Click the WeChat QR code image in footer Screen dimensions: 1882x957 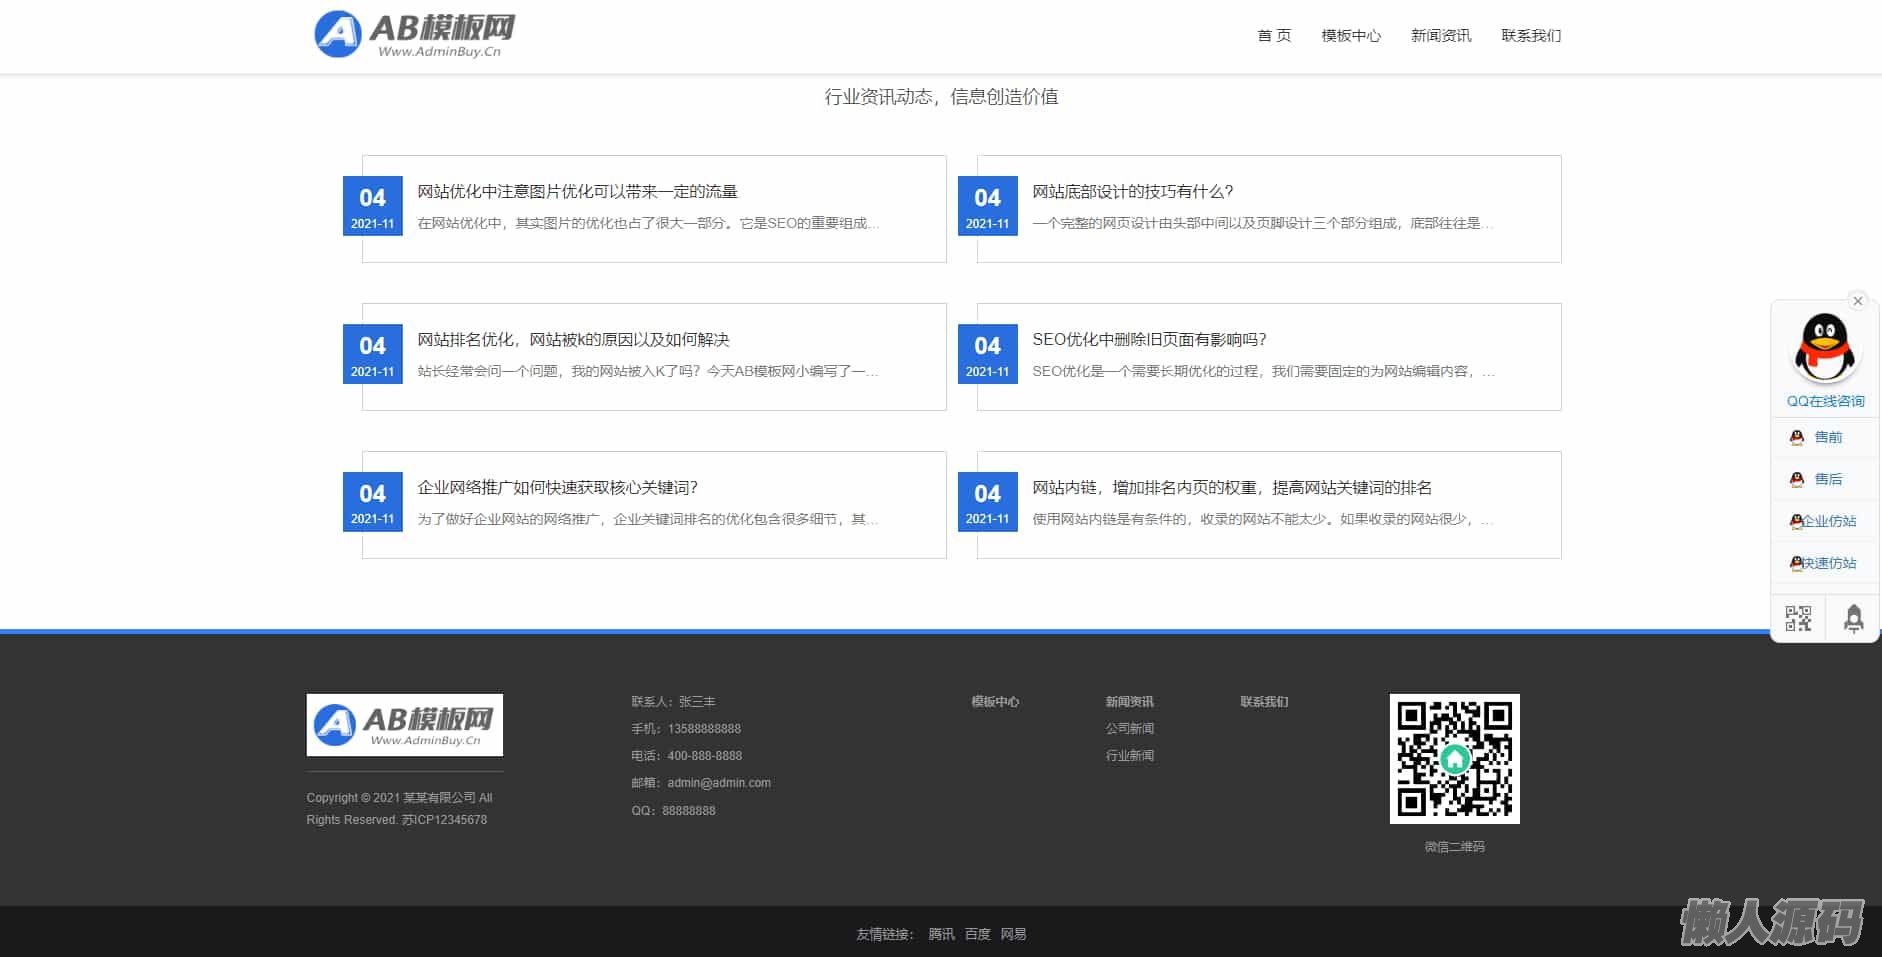click(1454, 759)
